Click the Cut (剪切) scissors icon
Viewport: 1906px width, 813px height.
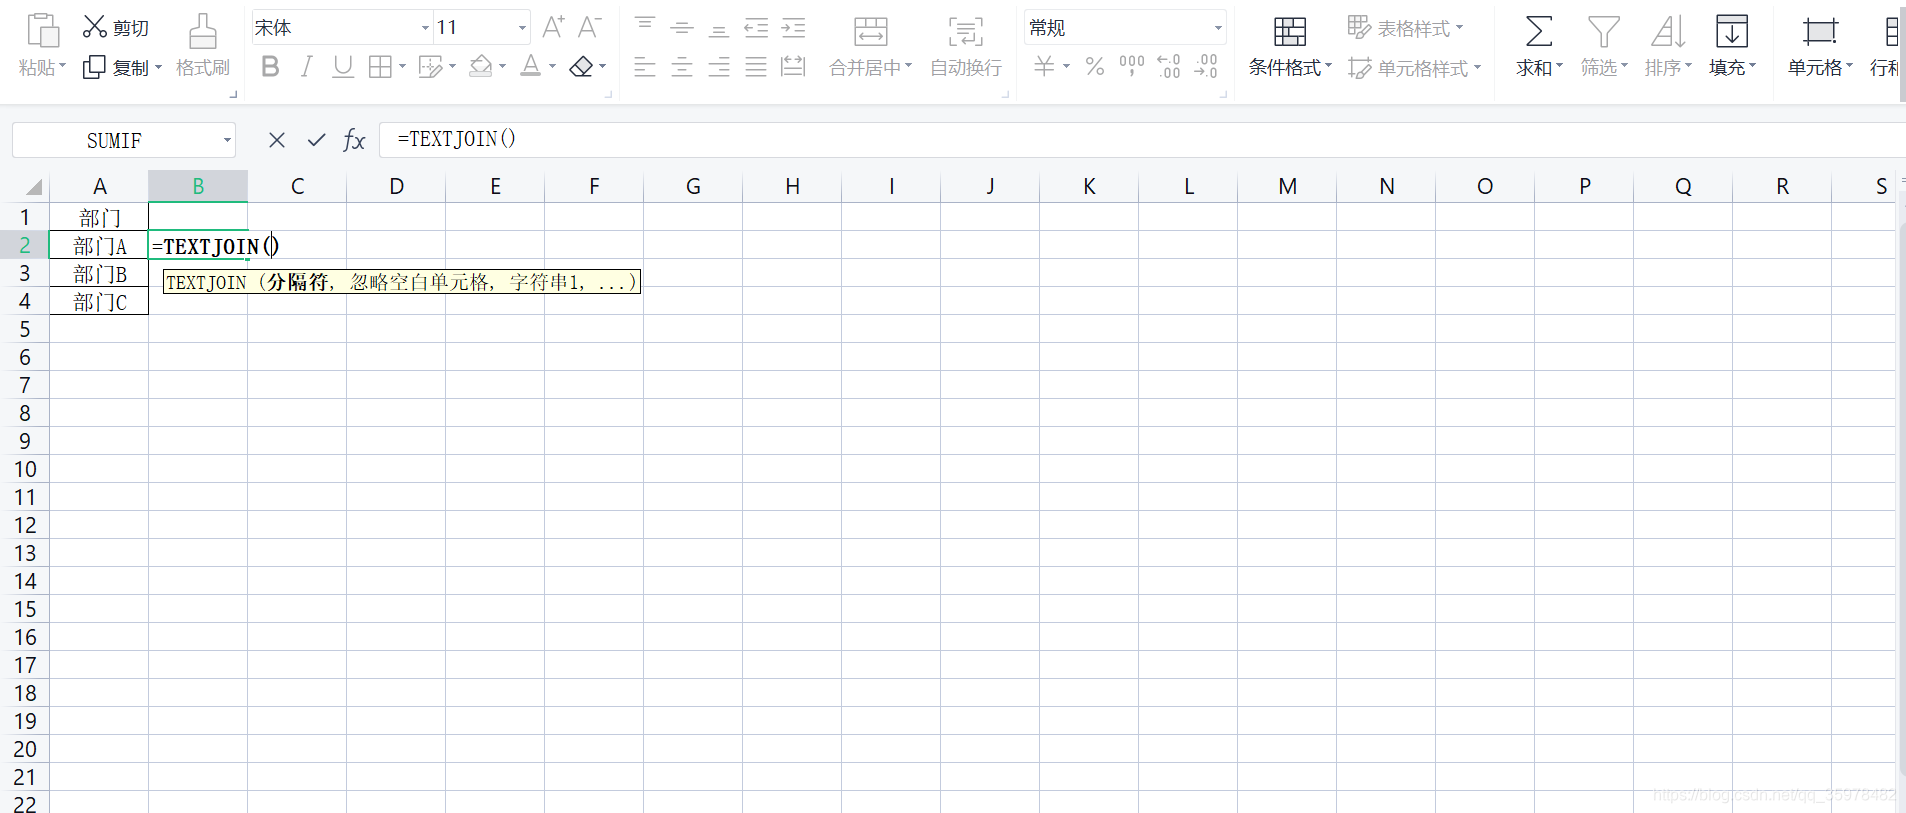pyautogui.click(x=94, y=27)
